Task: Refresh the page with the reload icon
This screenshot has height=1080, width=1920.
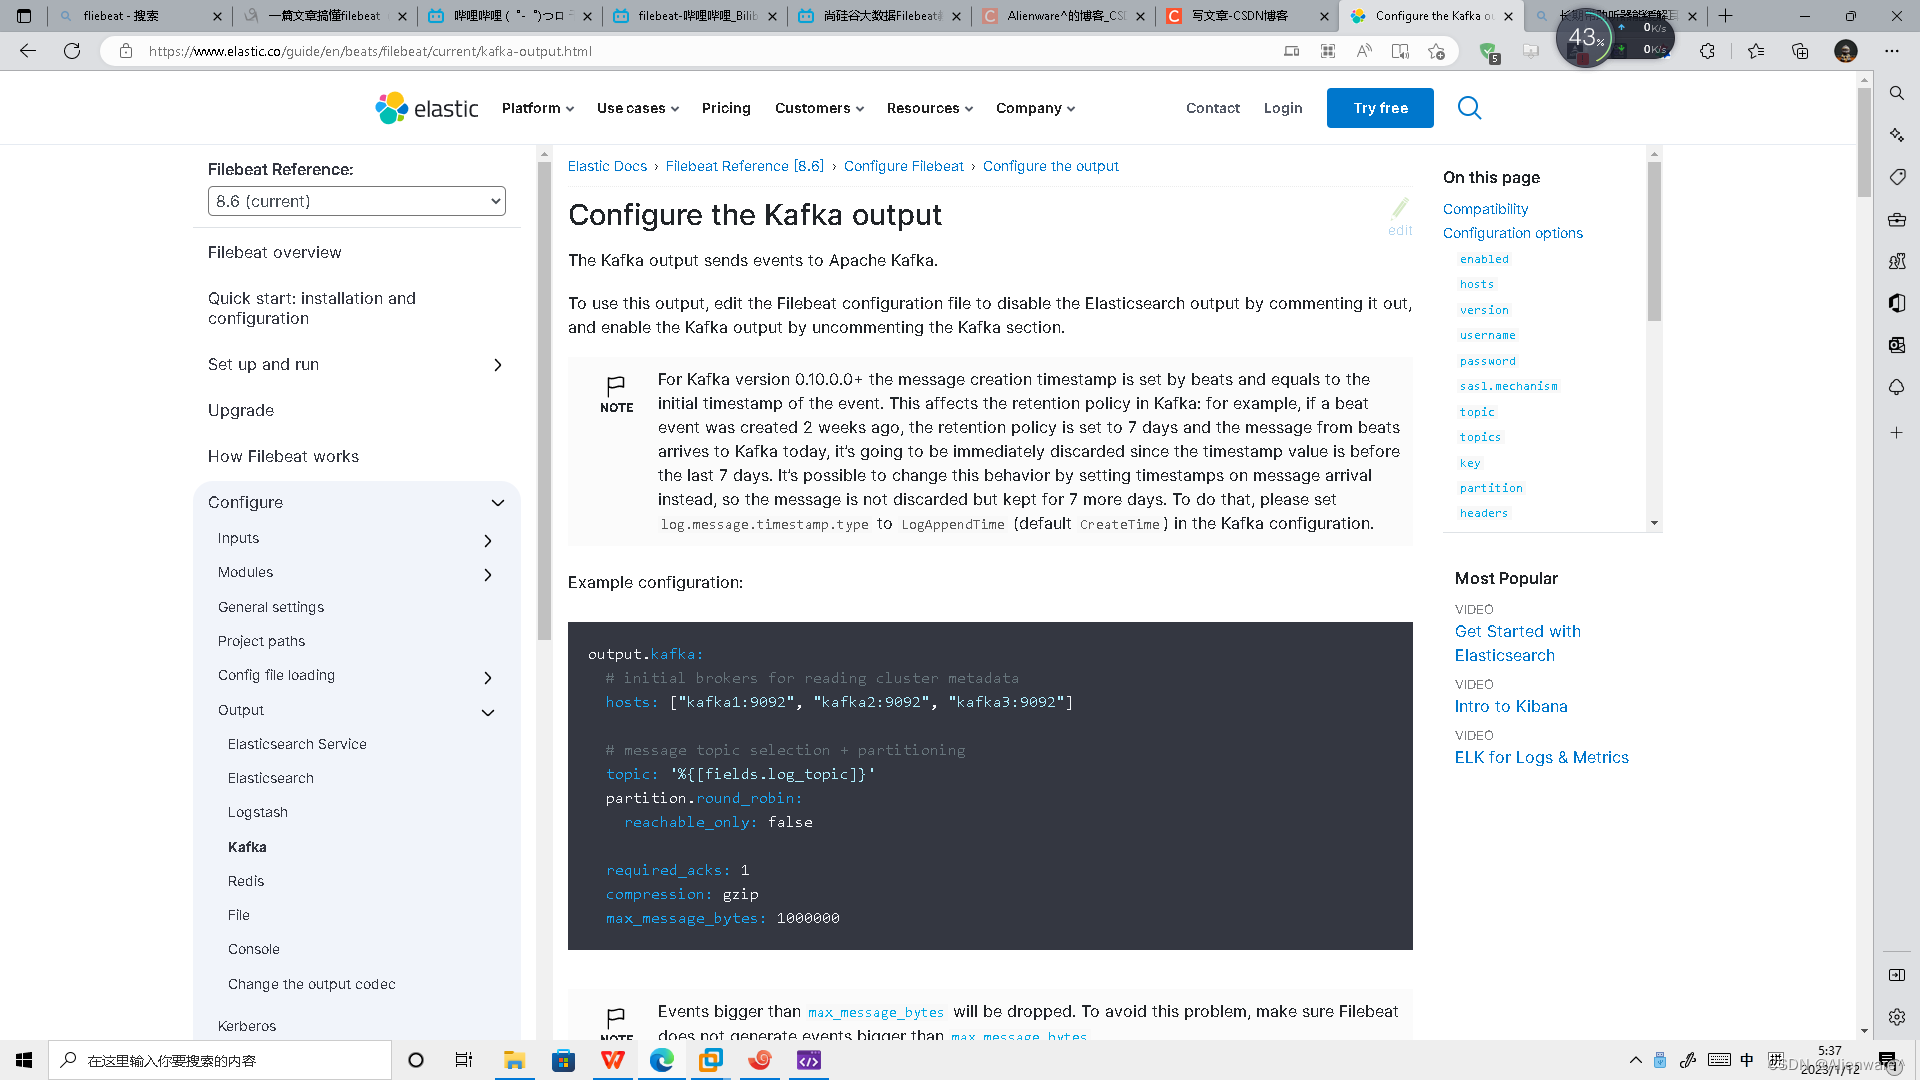Action: point(72,51)
